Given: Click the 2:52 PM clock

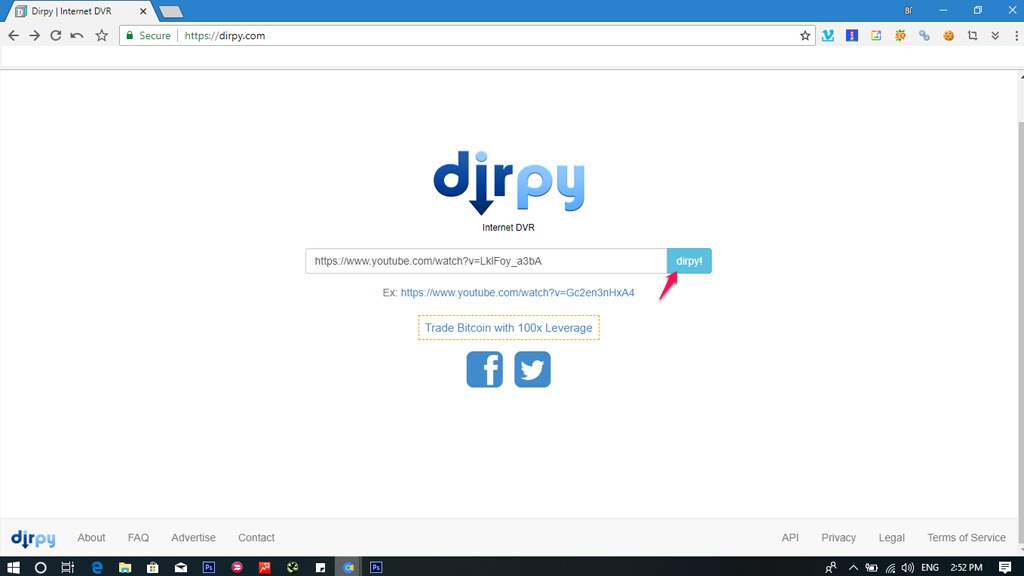Looking at the screenshot, I should click(967, 567).
